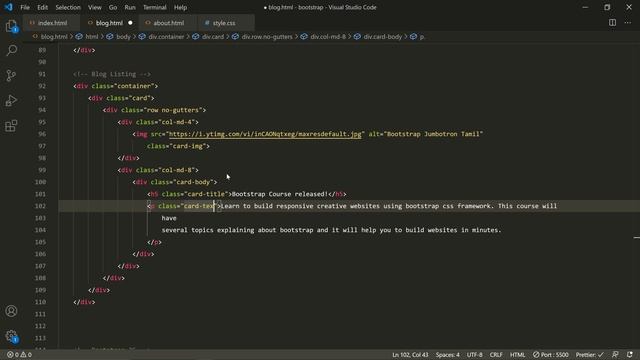Viewport: 640px width, 360px height.
Task: Open the Go menu
Action: (113, 7)
